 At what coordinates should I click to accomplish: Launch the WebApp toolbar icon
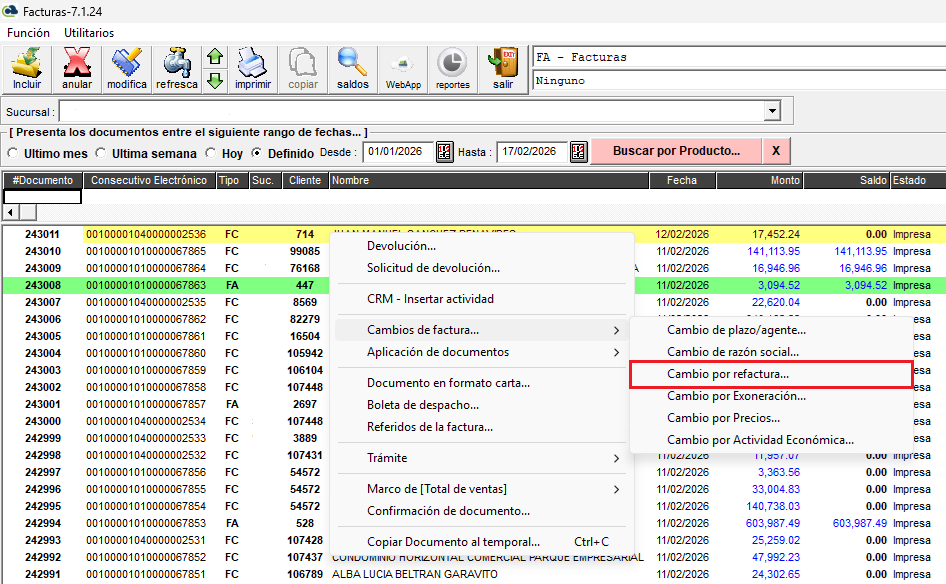403,69
